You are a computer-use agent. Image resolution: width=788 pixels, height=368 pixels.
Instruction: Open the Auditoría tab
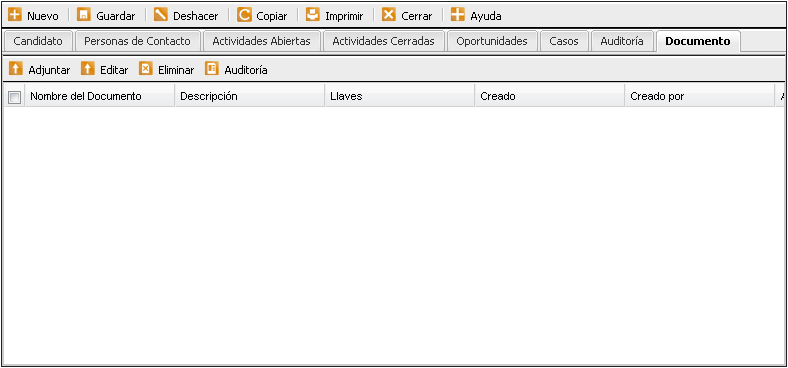point(622,41)
